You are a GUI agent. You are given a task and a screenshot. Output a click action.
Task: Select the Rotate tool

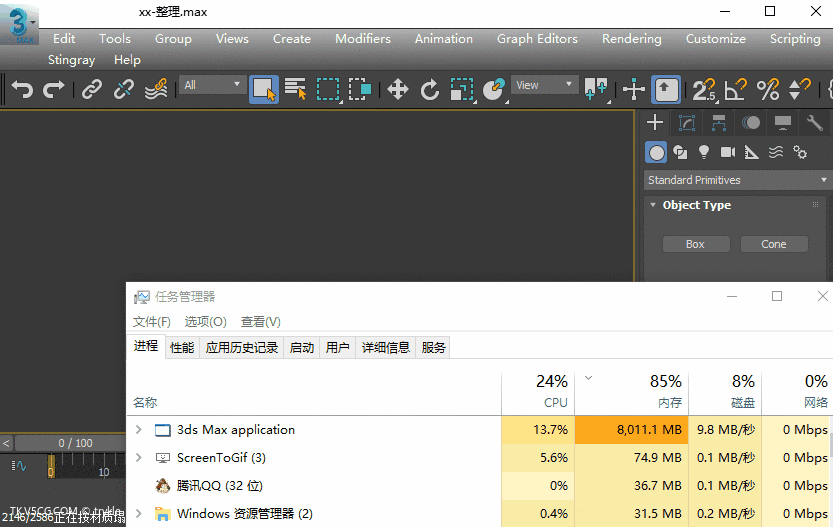point(430,89)
